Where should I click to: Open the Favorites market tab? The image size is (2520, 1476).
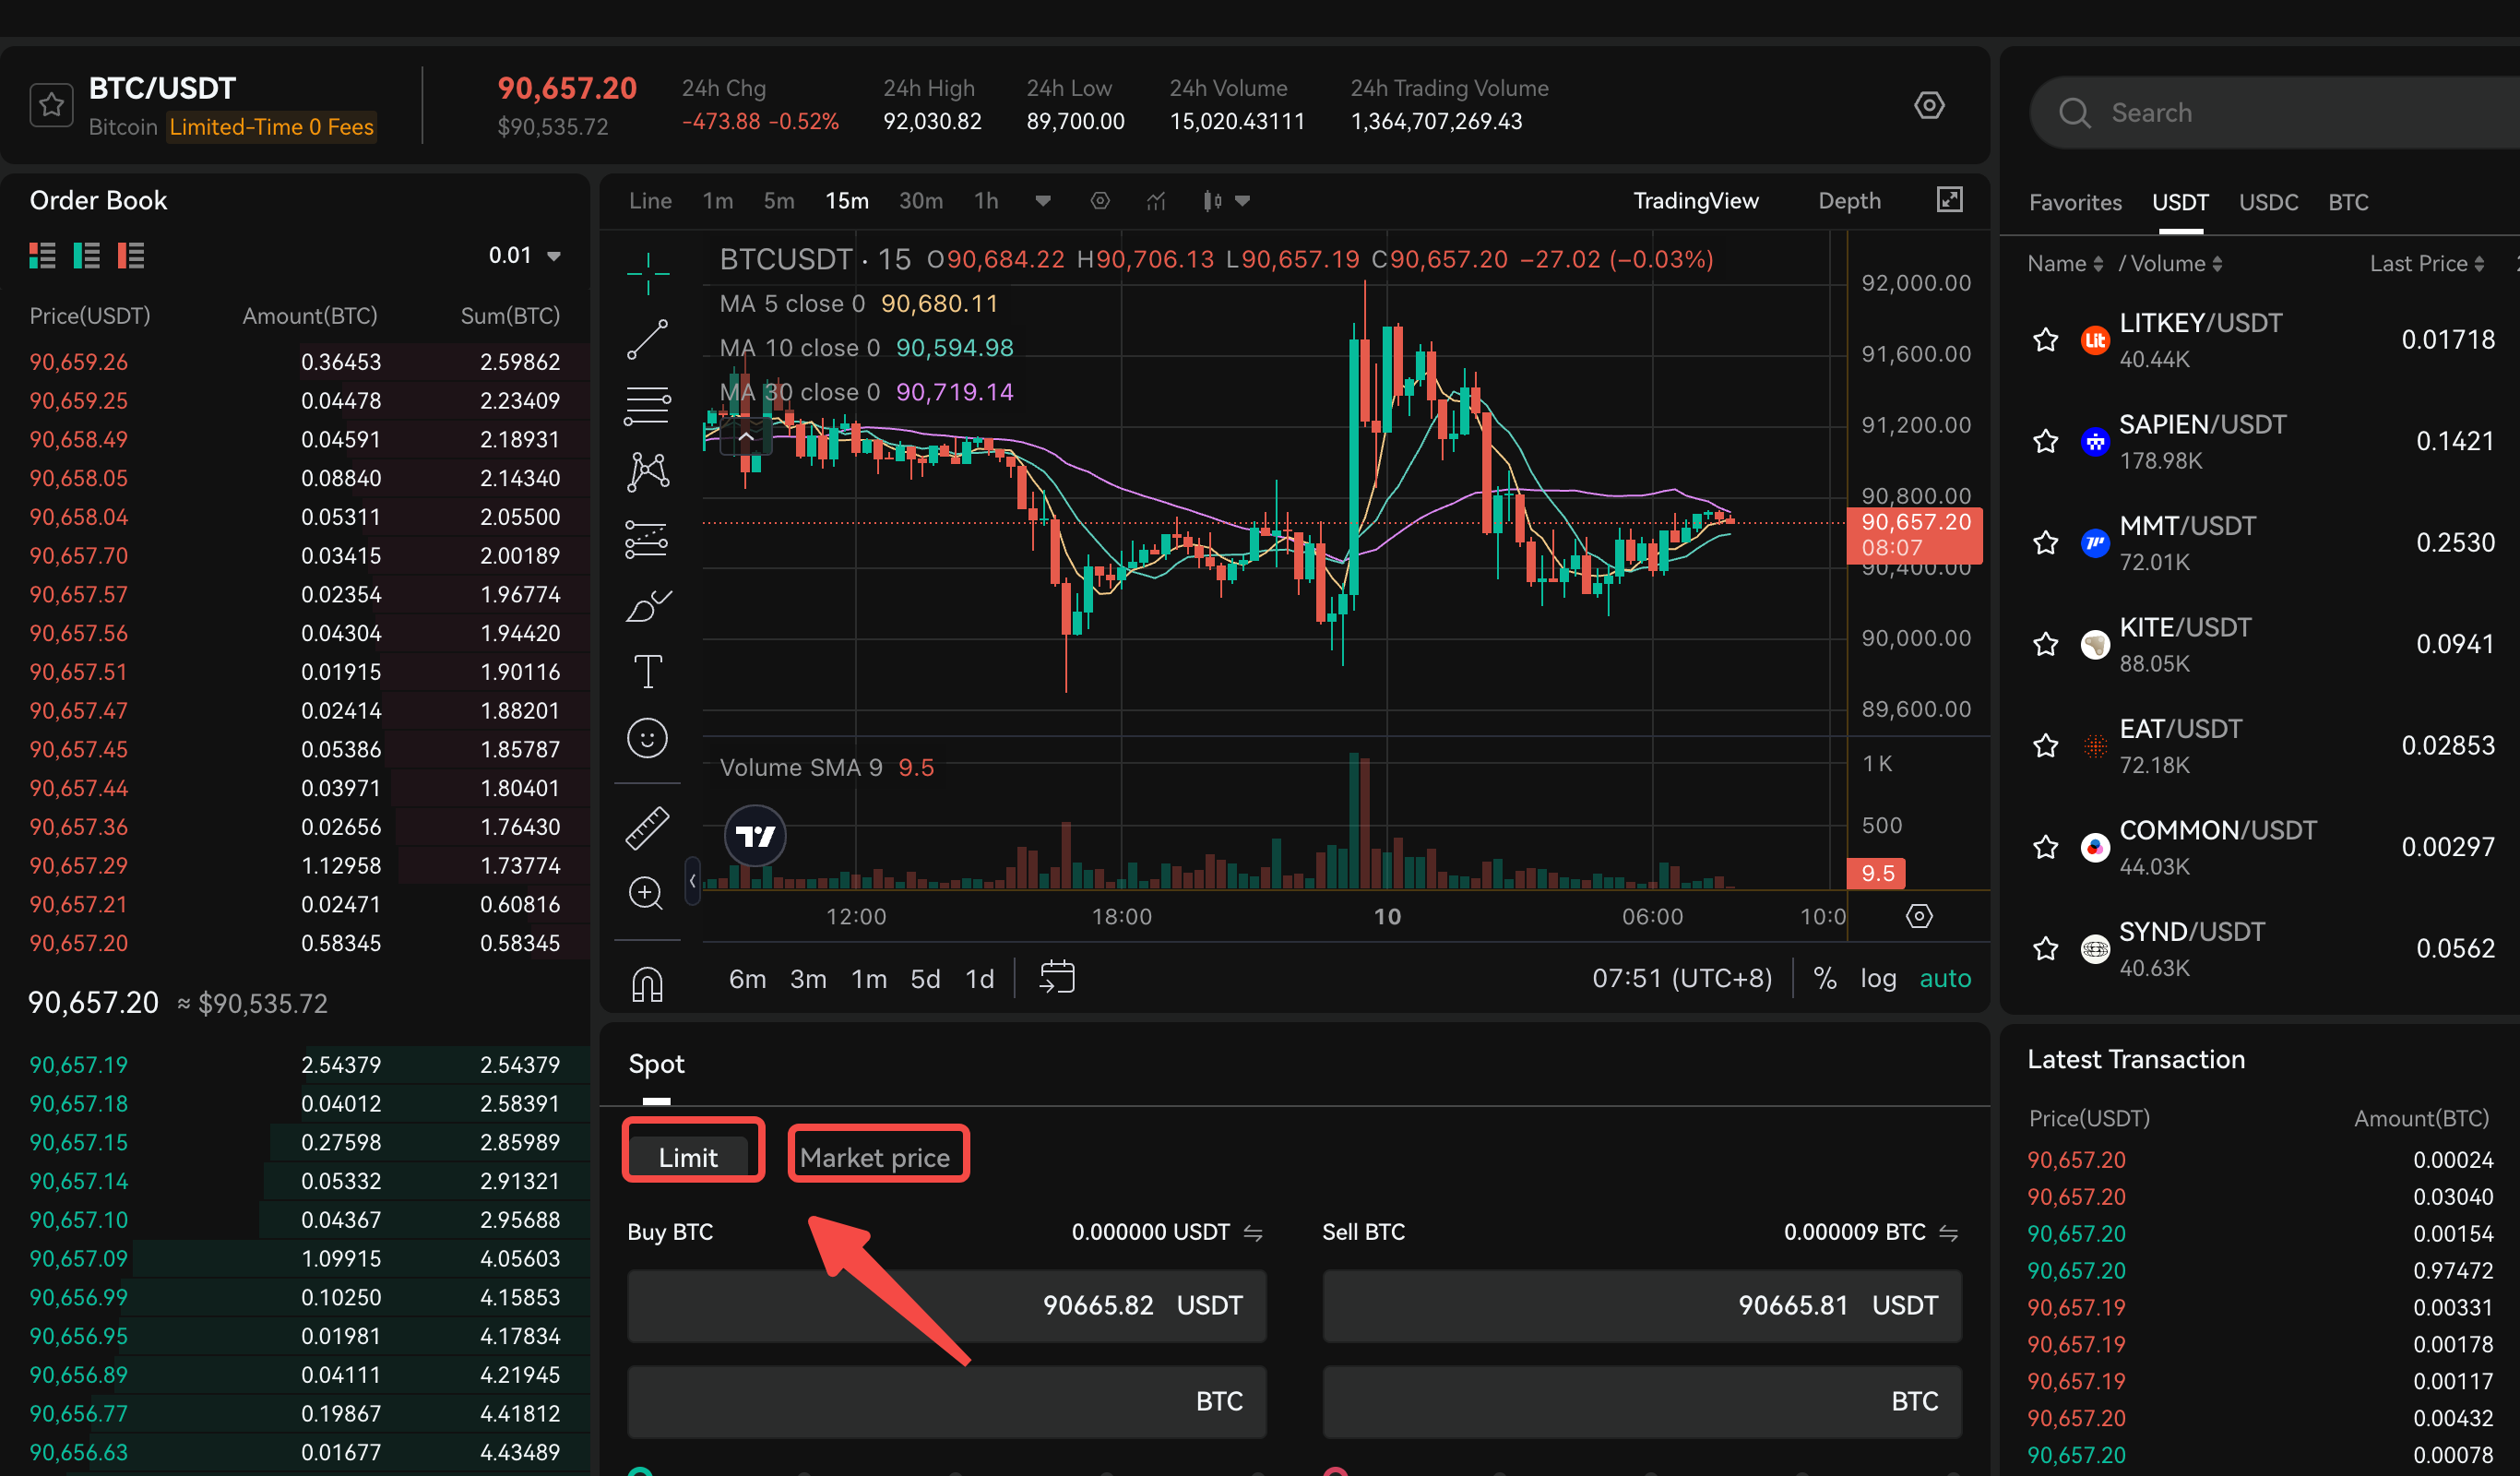[x=2075, y=202]
